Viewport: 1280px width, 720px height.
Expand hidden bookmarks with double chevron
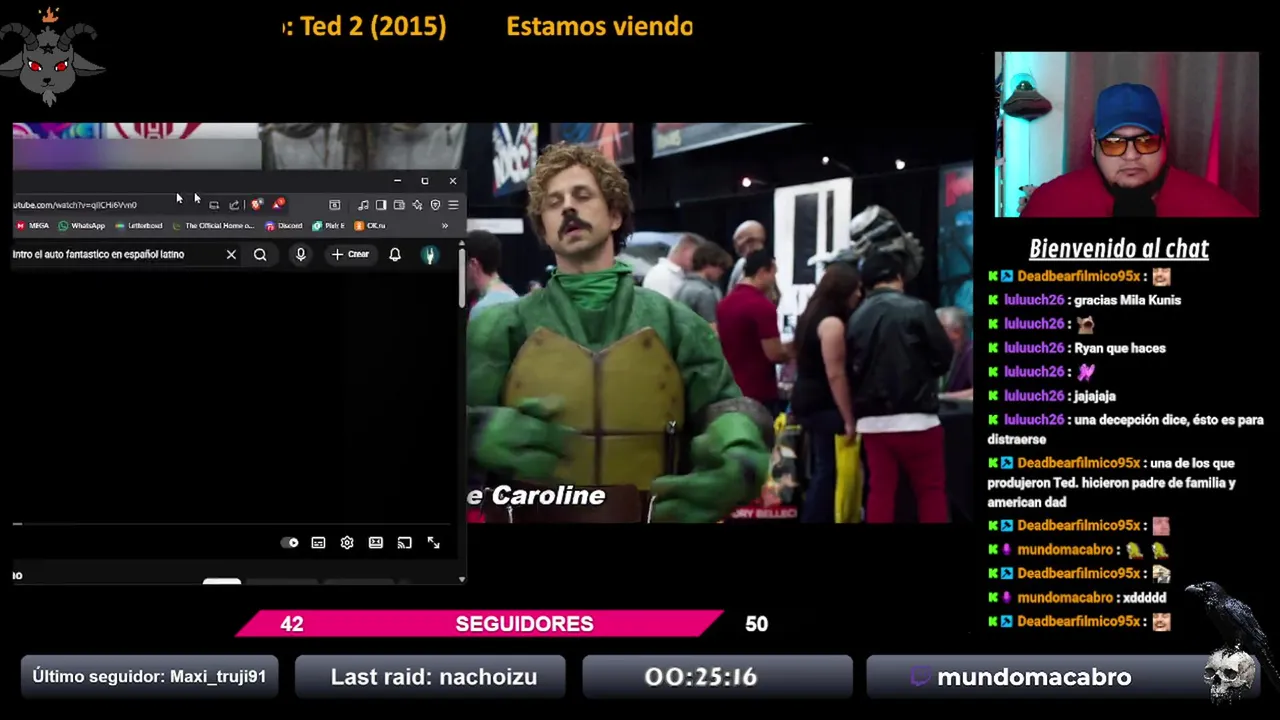click(x=445, y=226)
